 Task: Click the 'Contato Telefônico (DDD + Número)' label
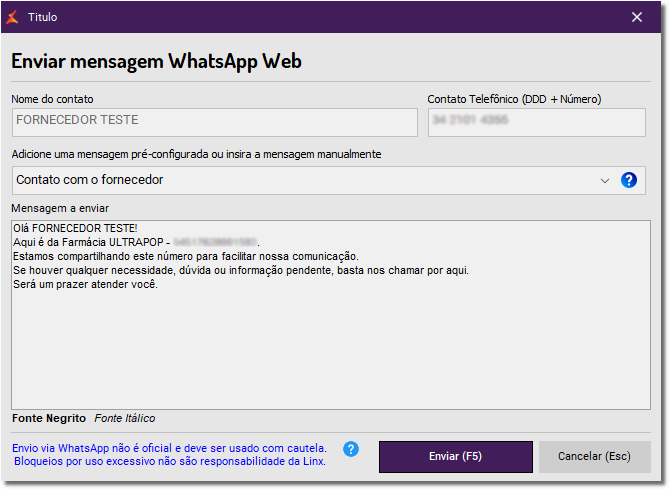click(x=514, y=99)
